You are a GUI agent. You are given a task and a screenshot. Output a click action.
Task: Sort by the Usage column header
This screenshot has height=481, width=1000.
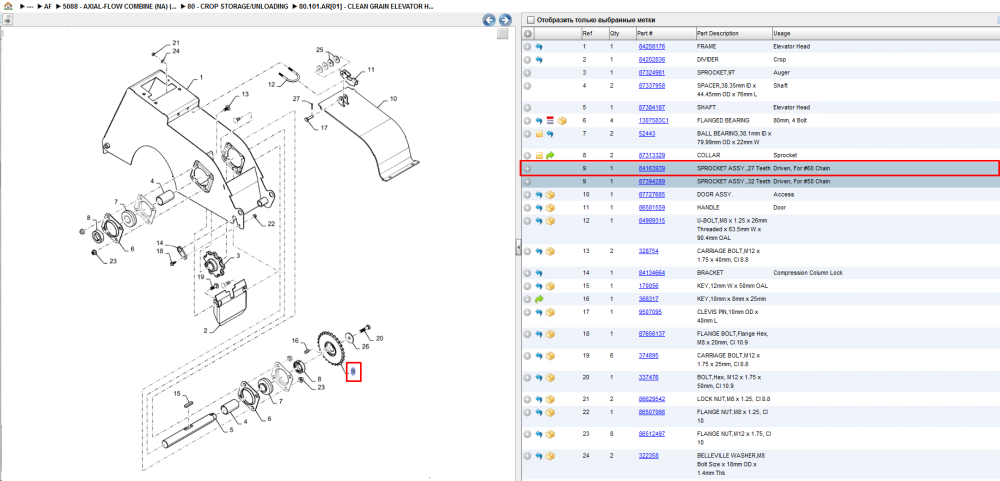click(885, 33)
